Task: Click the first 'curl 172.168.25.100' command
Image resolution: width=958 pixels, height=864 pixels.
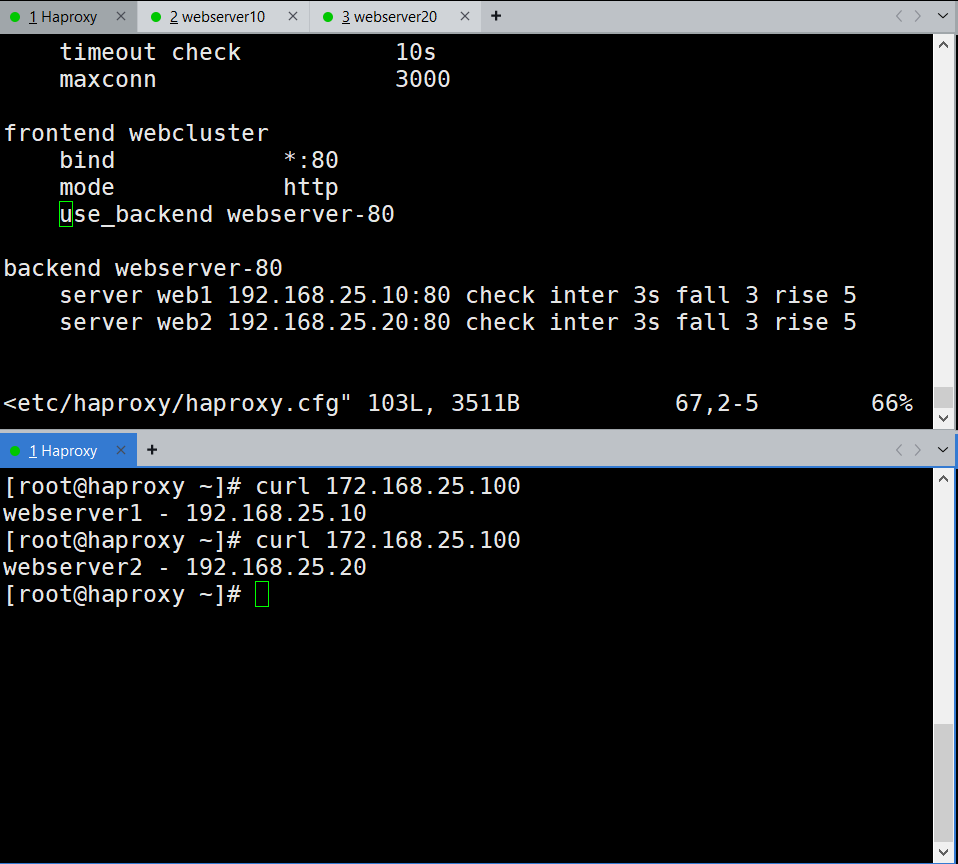Action: coord(388,486)
